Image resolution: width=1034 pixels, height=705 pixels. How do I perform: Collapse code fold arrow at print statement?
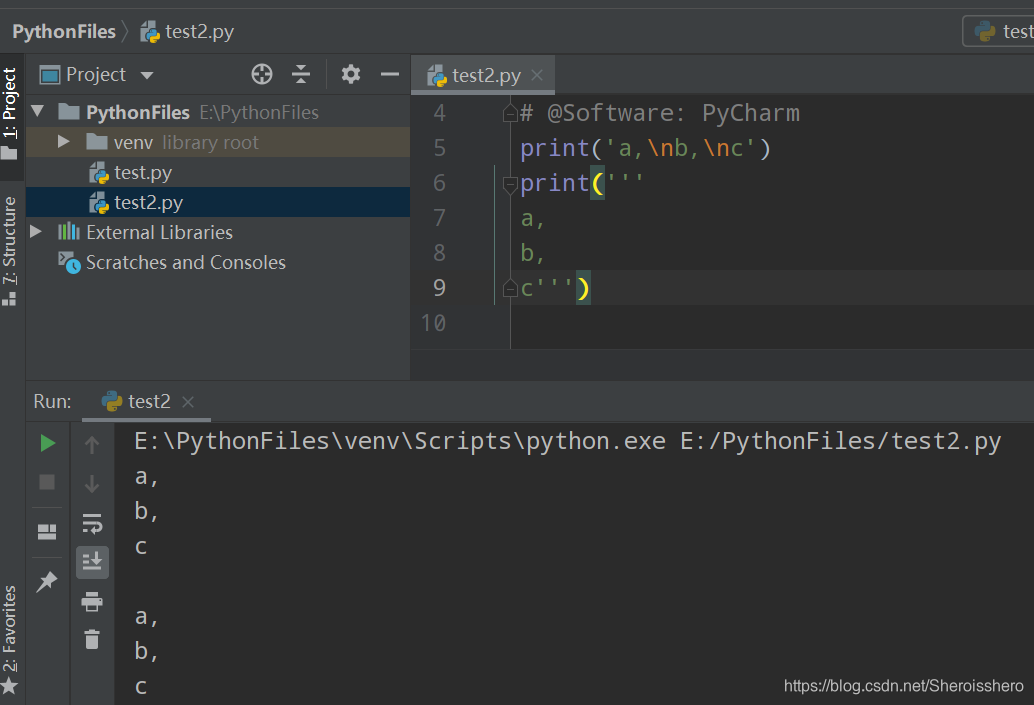click(510, 184)
